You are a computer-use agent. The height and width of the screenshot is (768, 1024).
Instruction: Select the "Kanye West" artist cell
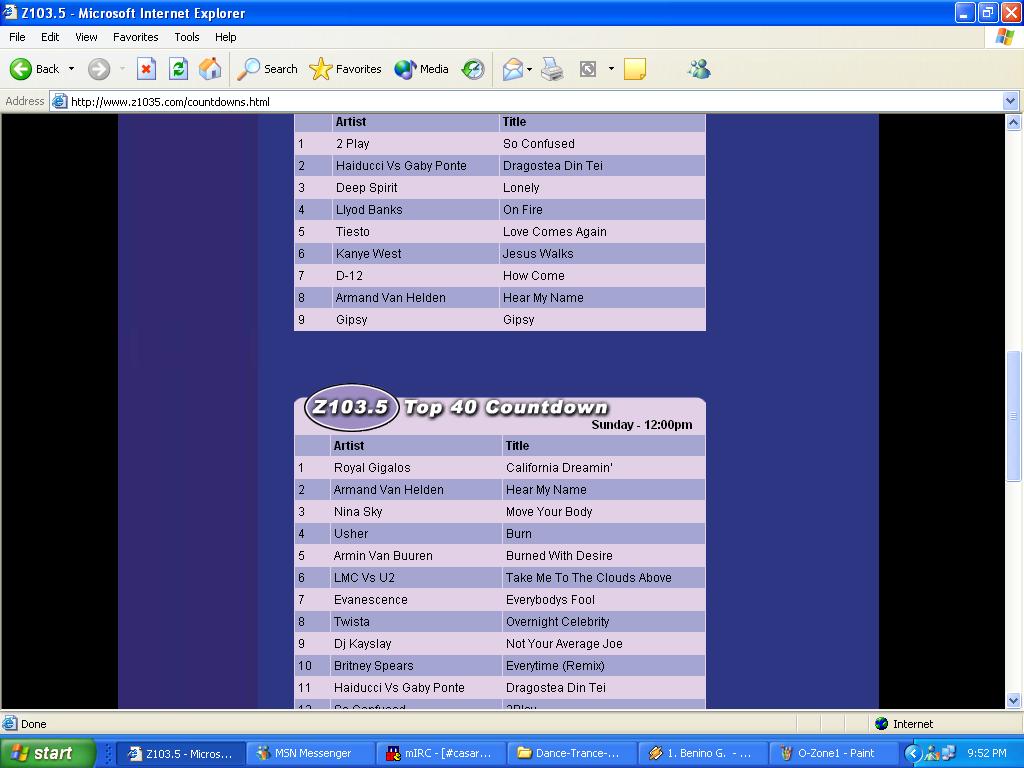coord(415,253)
